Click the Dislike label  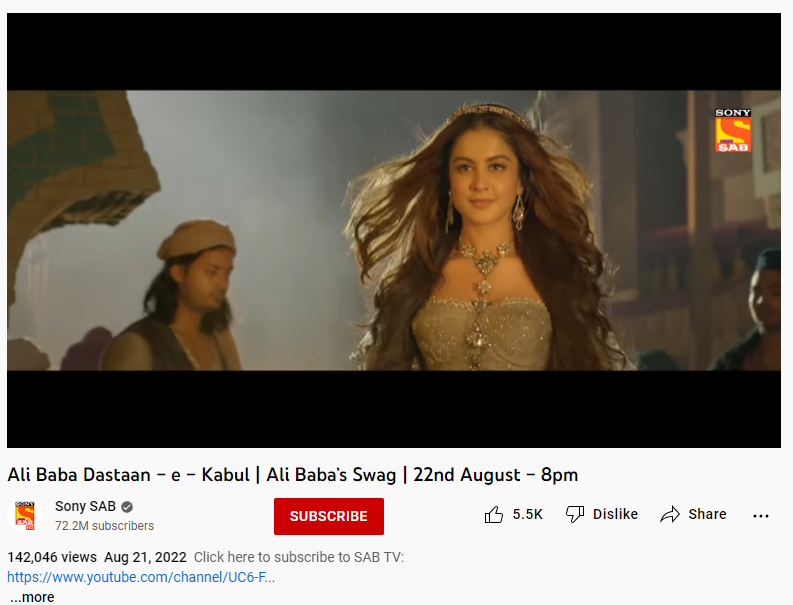[615, 514]
